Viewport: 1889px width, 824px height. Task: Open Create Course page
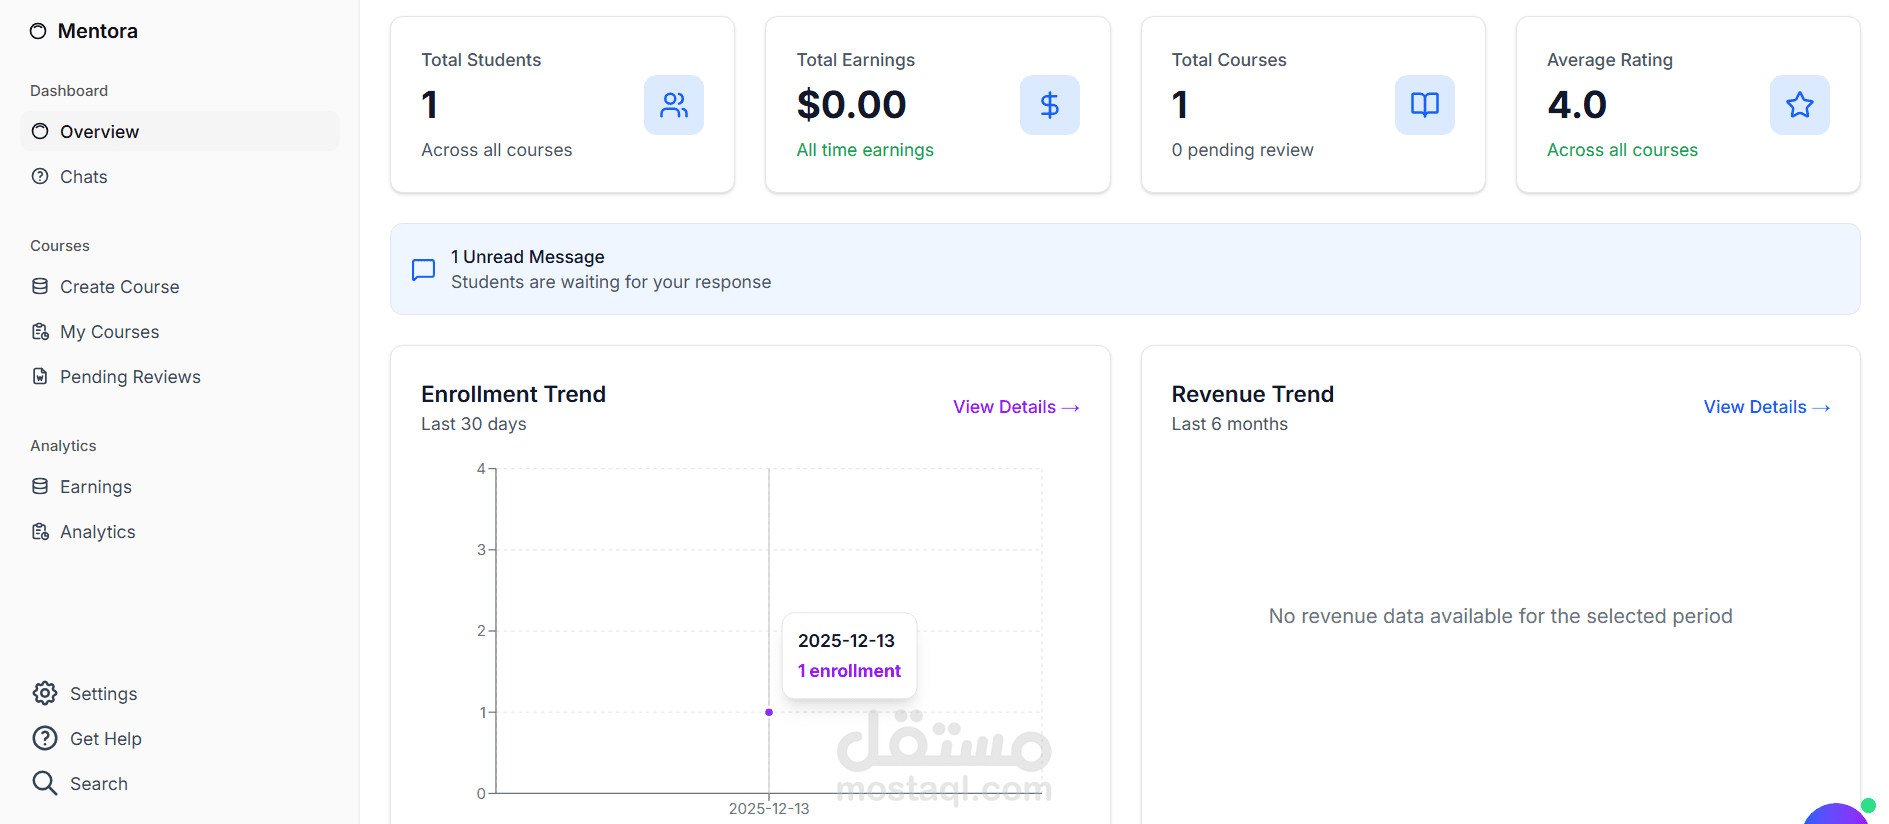tap(180, 286)
